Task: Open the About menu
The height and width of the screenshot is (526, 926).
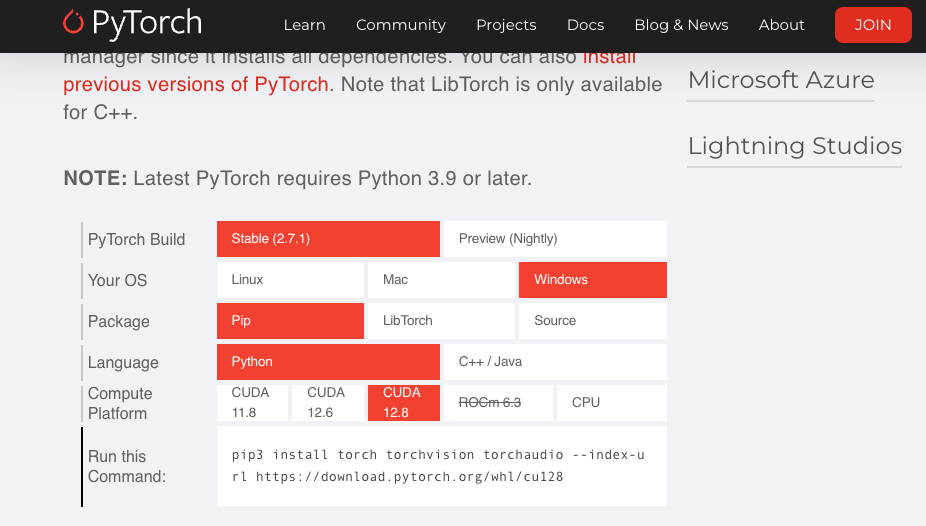Action: tap(781, 25)
